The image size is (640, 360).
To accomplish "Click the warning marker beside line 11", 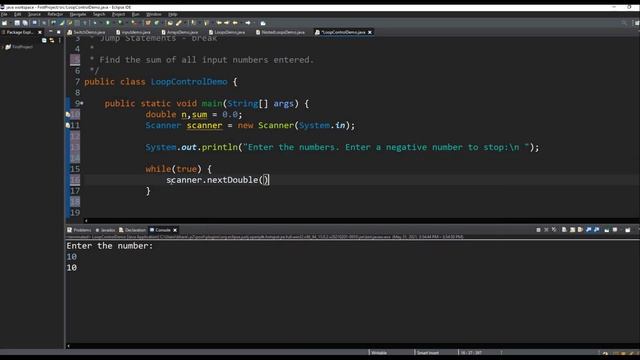I will click(68, 125).
